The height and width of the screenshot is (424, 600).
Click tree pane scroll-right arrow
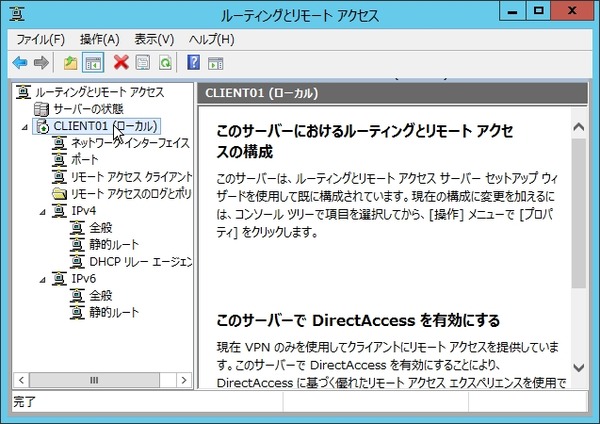coord(184,380)
